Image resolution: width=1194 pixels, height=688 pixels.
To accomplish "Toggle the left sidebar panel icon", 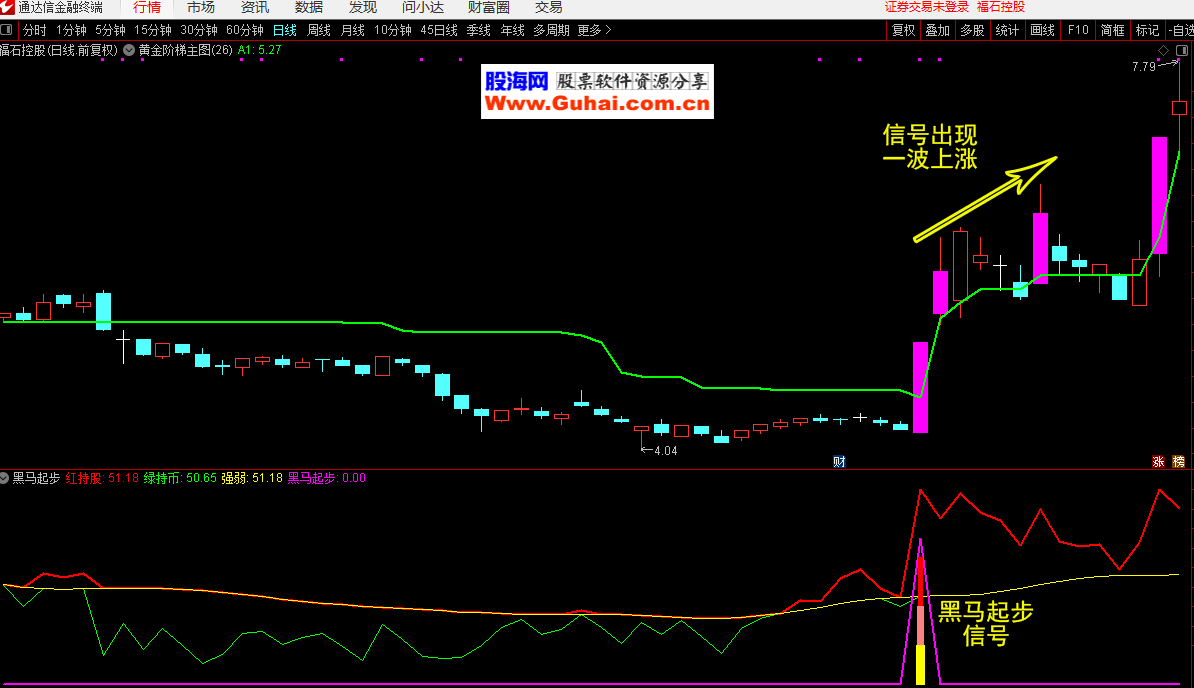I will pos(7,30).
